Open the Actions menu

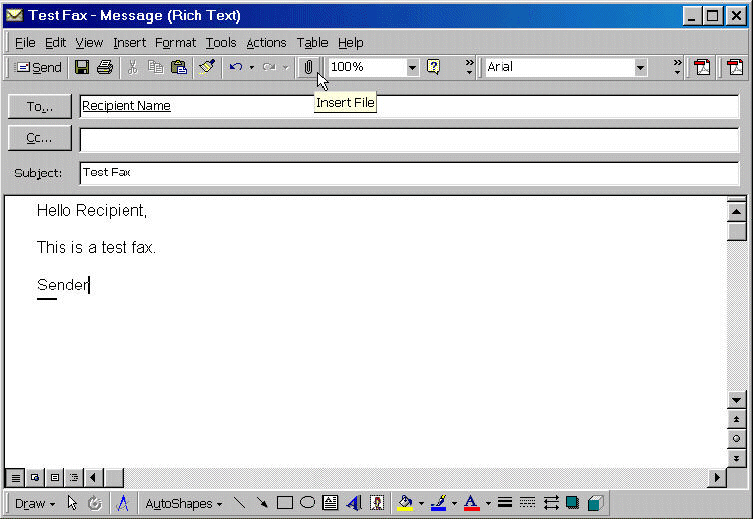coord(266,42)
